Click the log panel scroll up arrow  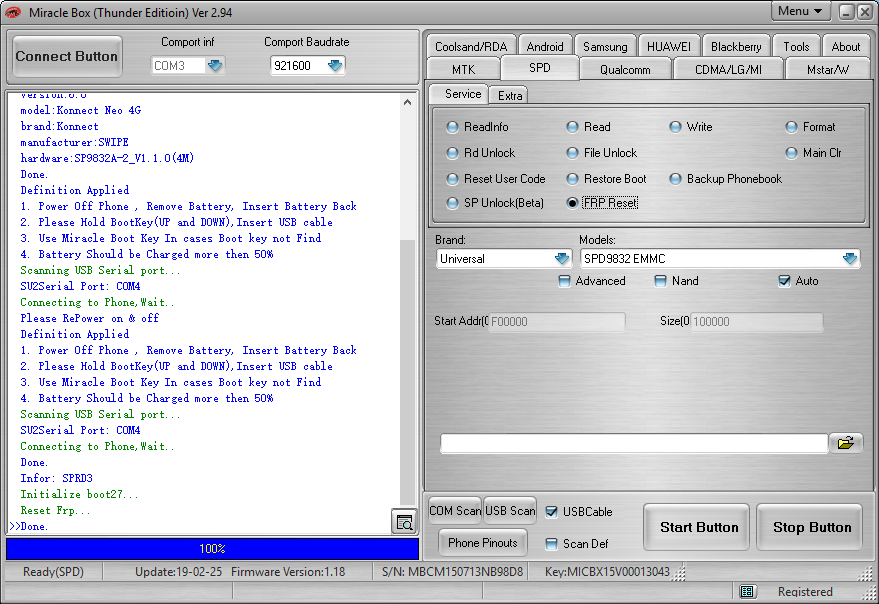(x=408, y=102)
